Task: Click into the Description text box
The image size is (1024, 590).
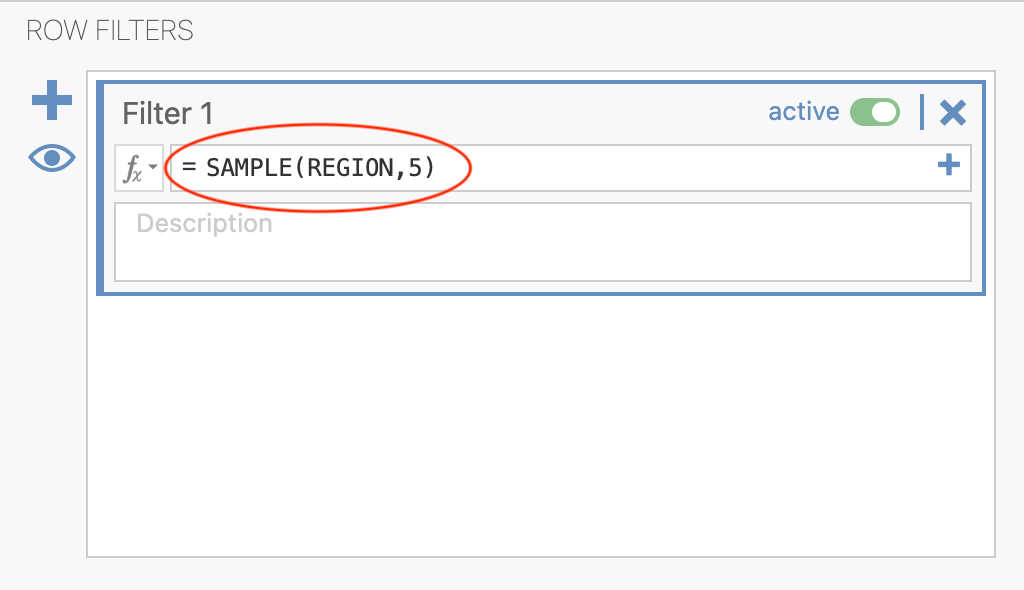Action: [x=543, y=242]
